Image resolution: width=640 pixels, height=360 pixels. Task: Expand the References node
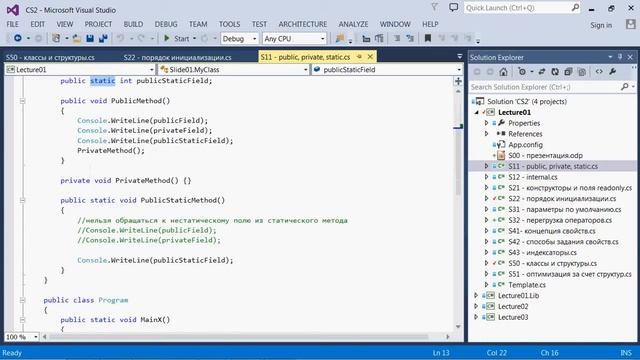[487, 134]
